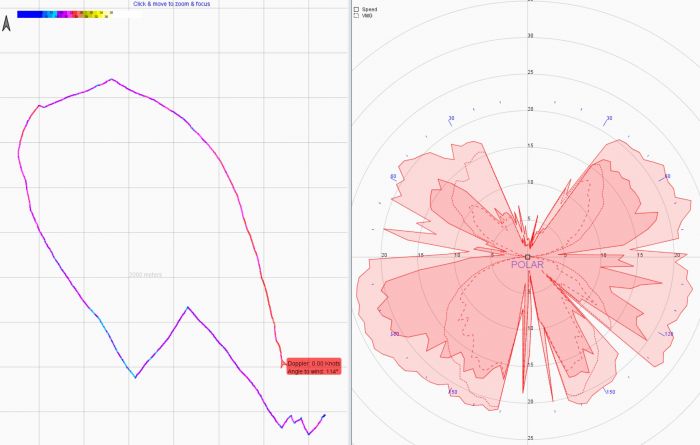Enable the Speed checkbox
Screen dimensions: 700x445
click(x=356, y=8)
